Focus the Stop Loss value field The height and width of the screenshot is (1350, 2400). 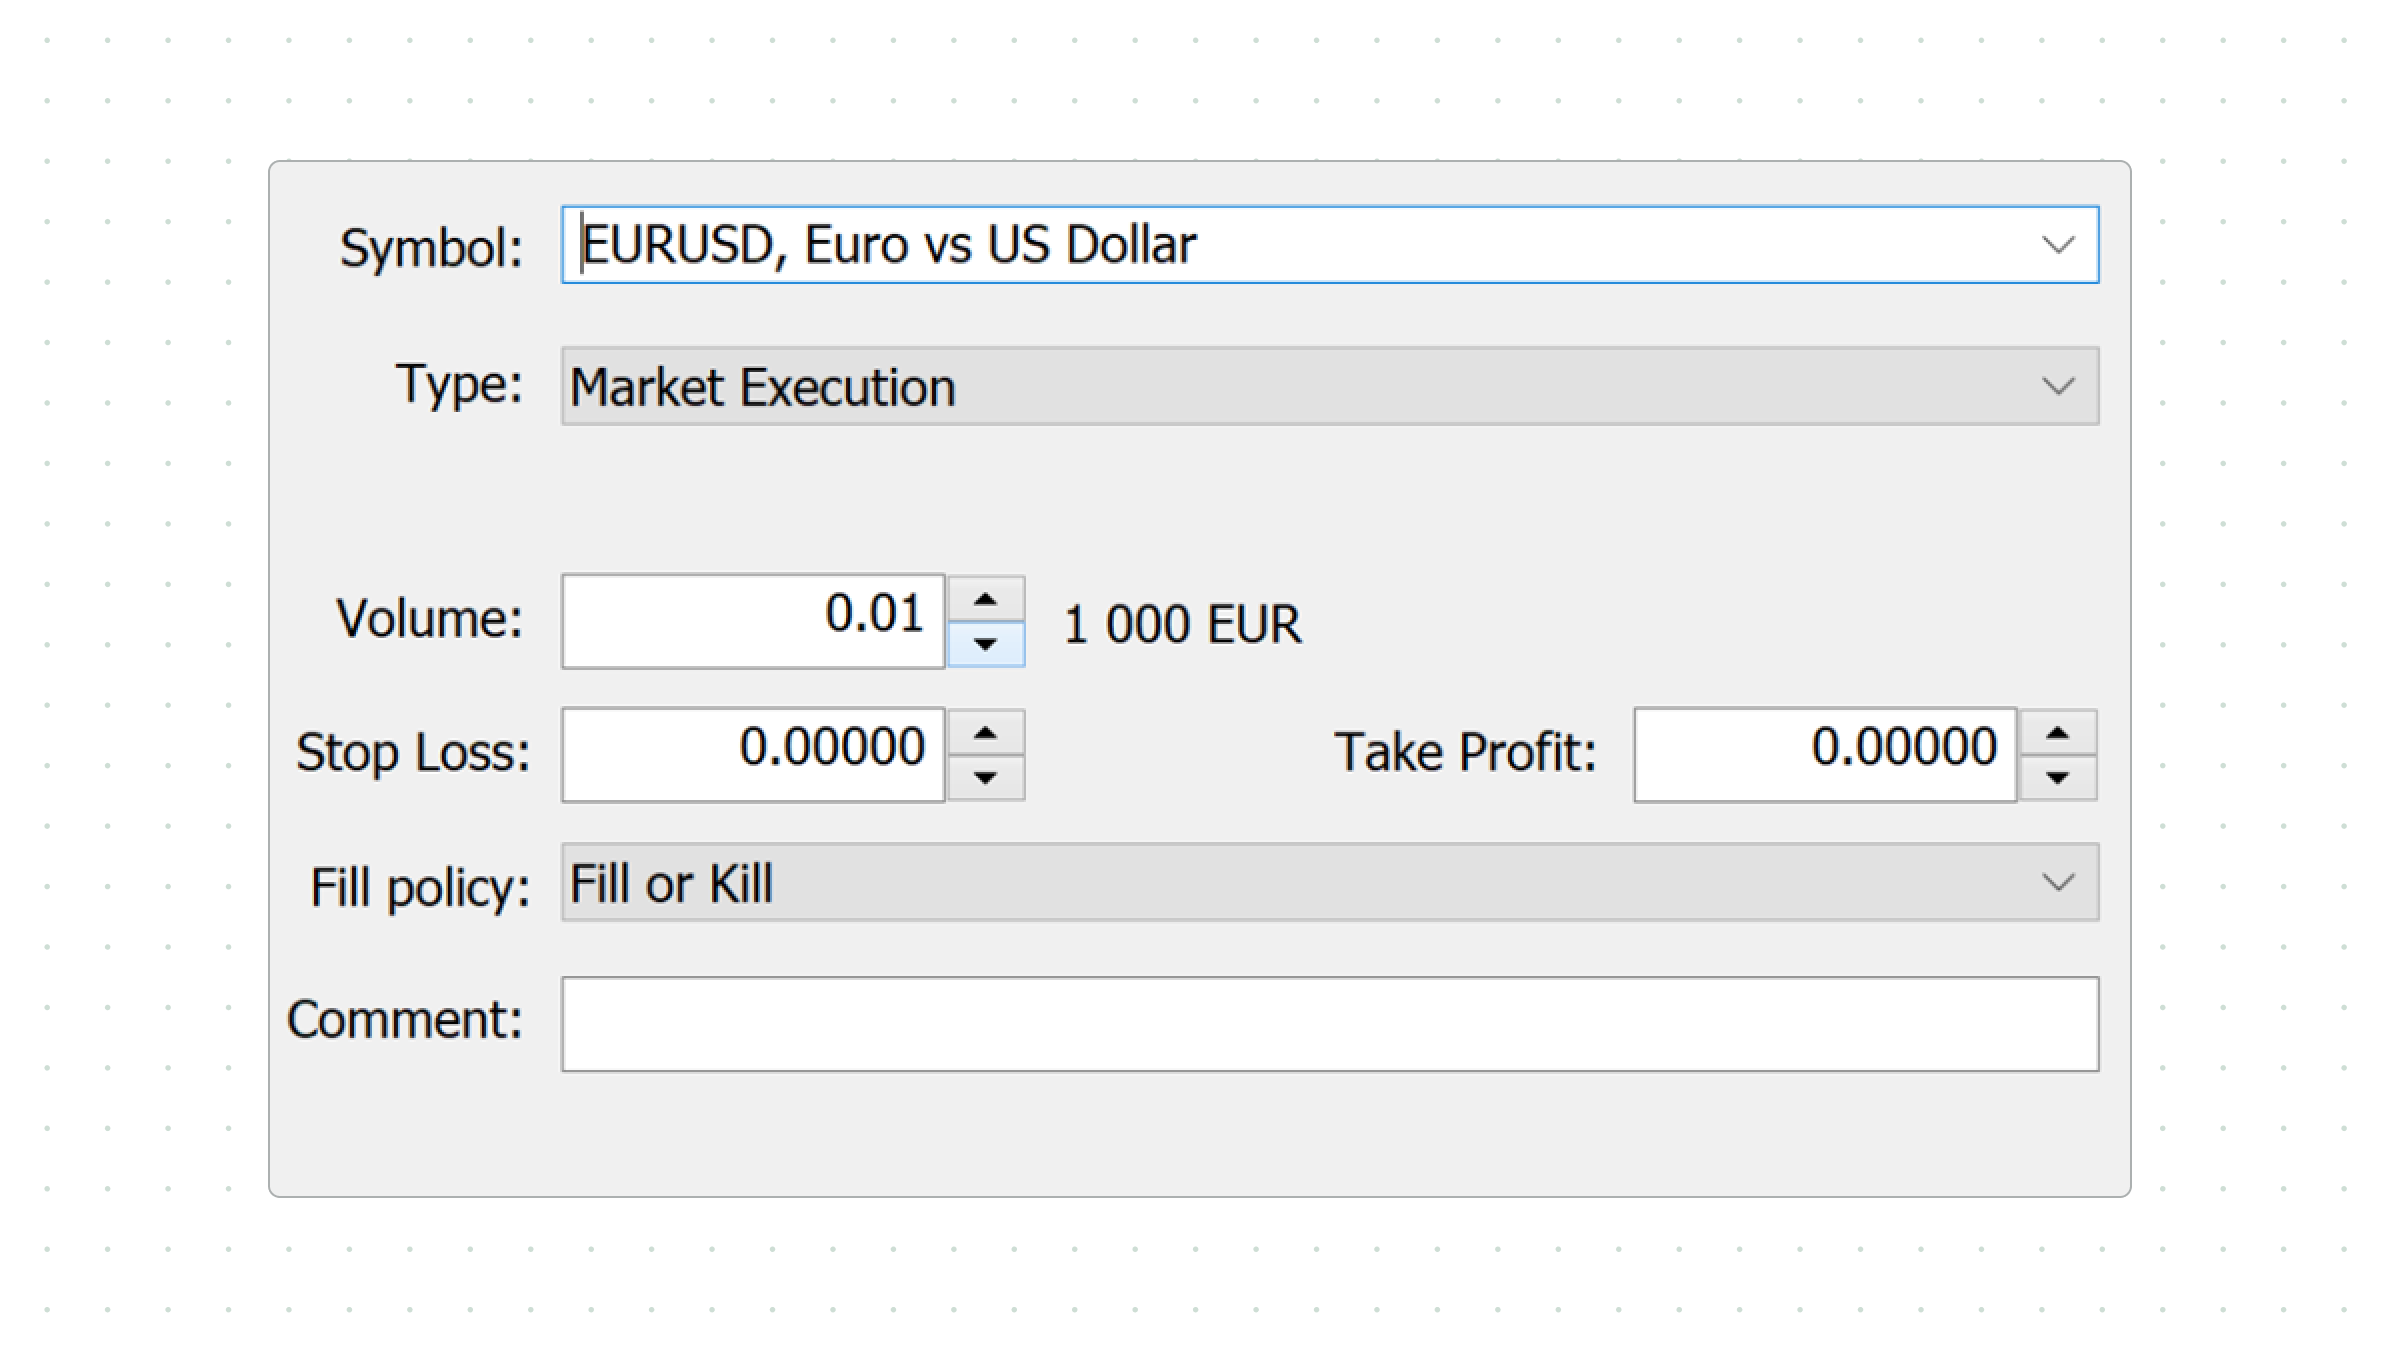[752, 754]
